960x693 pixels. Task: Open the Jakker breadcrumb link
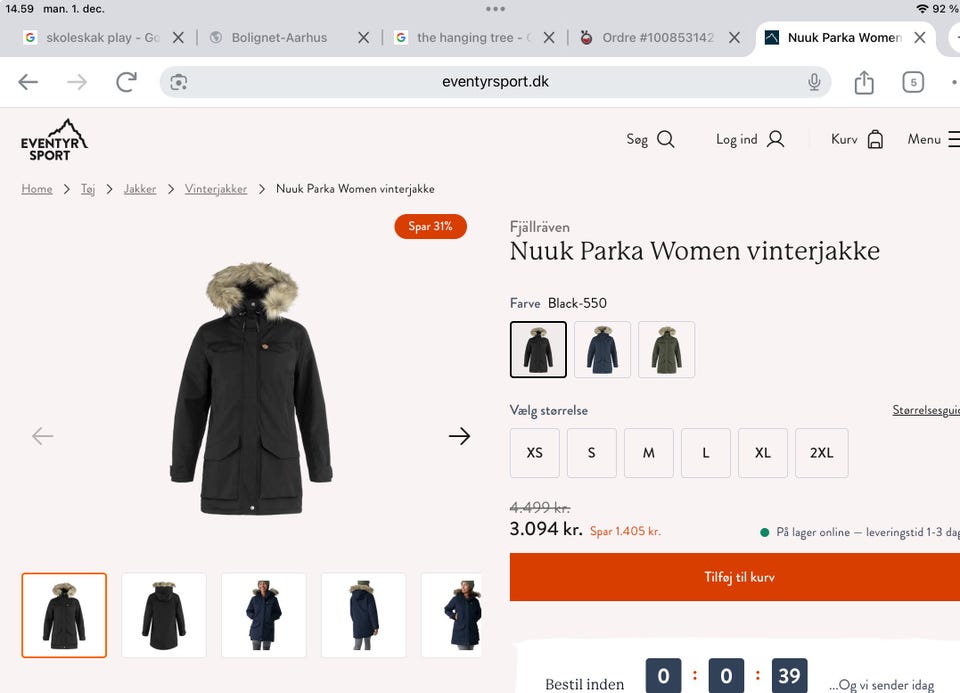140,189
